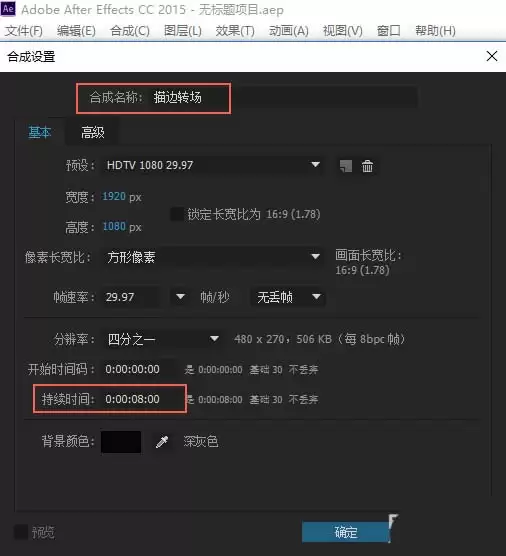Click the delete preset trash icon
The width and height of the screenshot is (506, 556).
coord(367,166)
